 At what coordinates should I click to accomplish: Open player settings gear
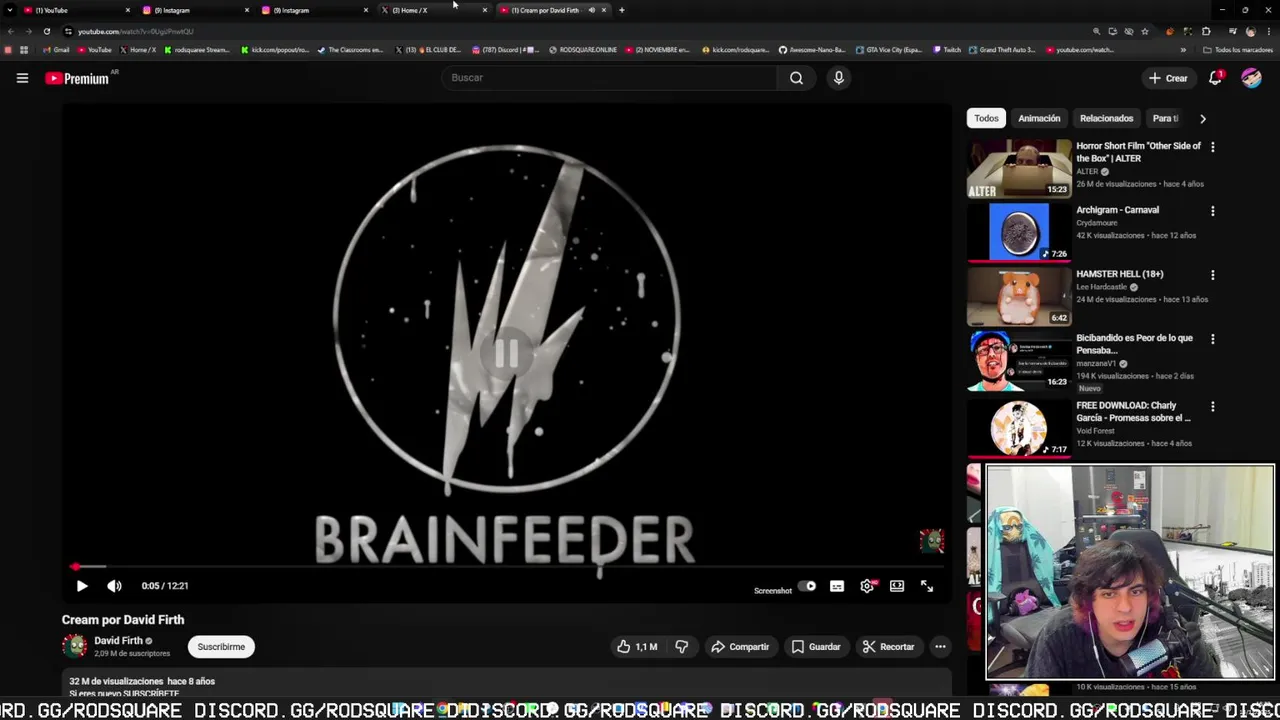(x=867, y=587)
